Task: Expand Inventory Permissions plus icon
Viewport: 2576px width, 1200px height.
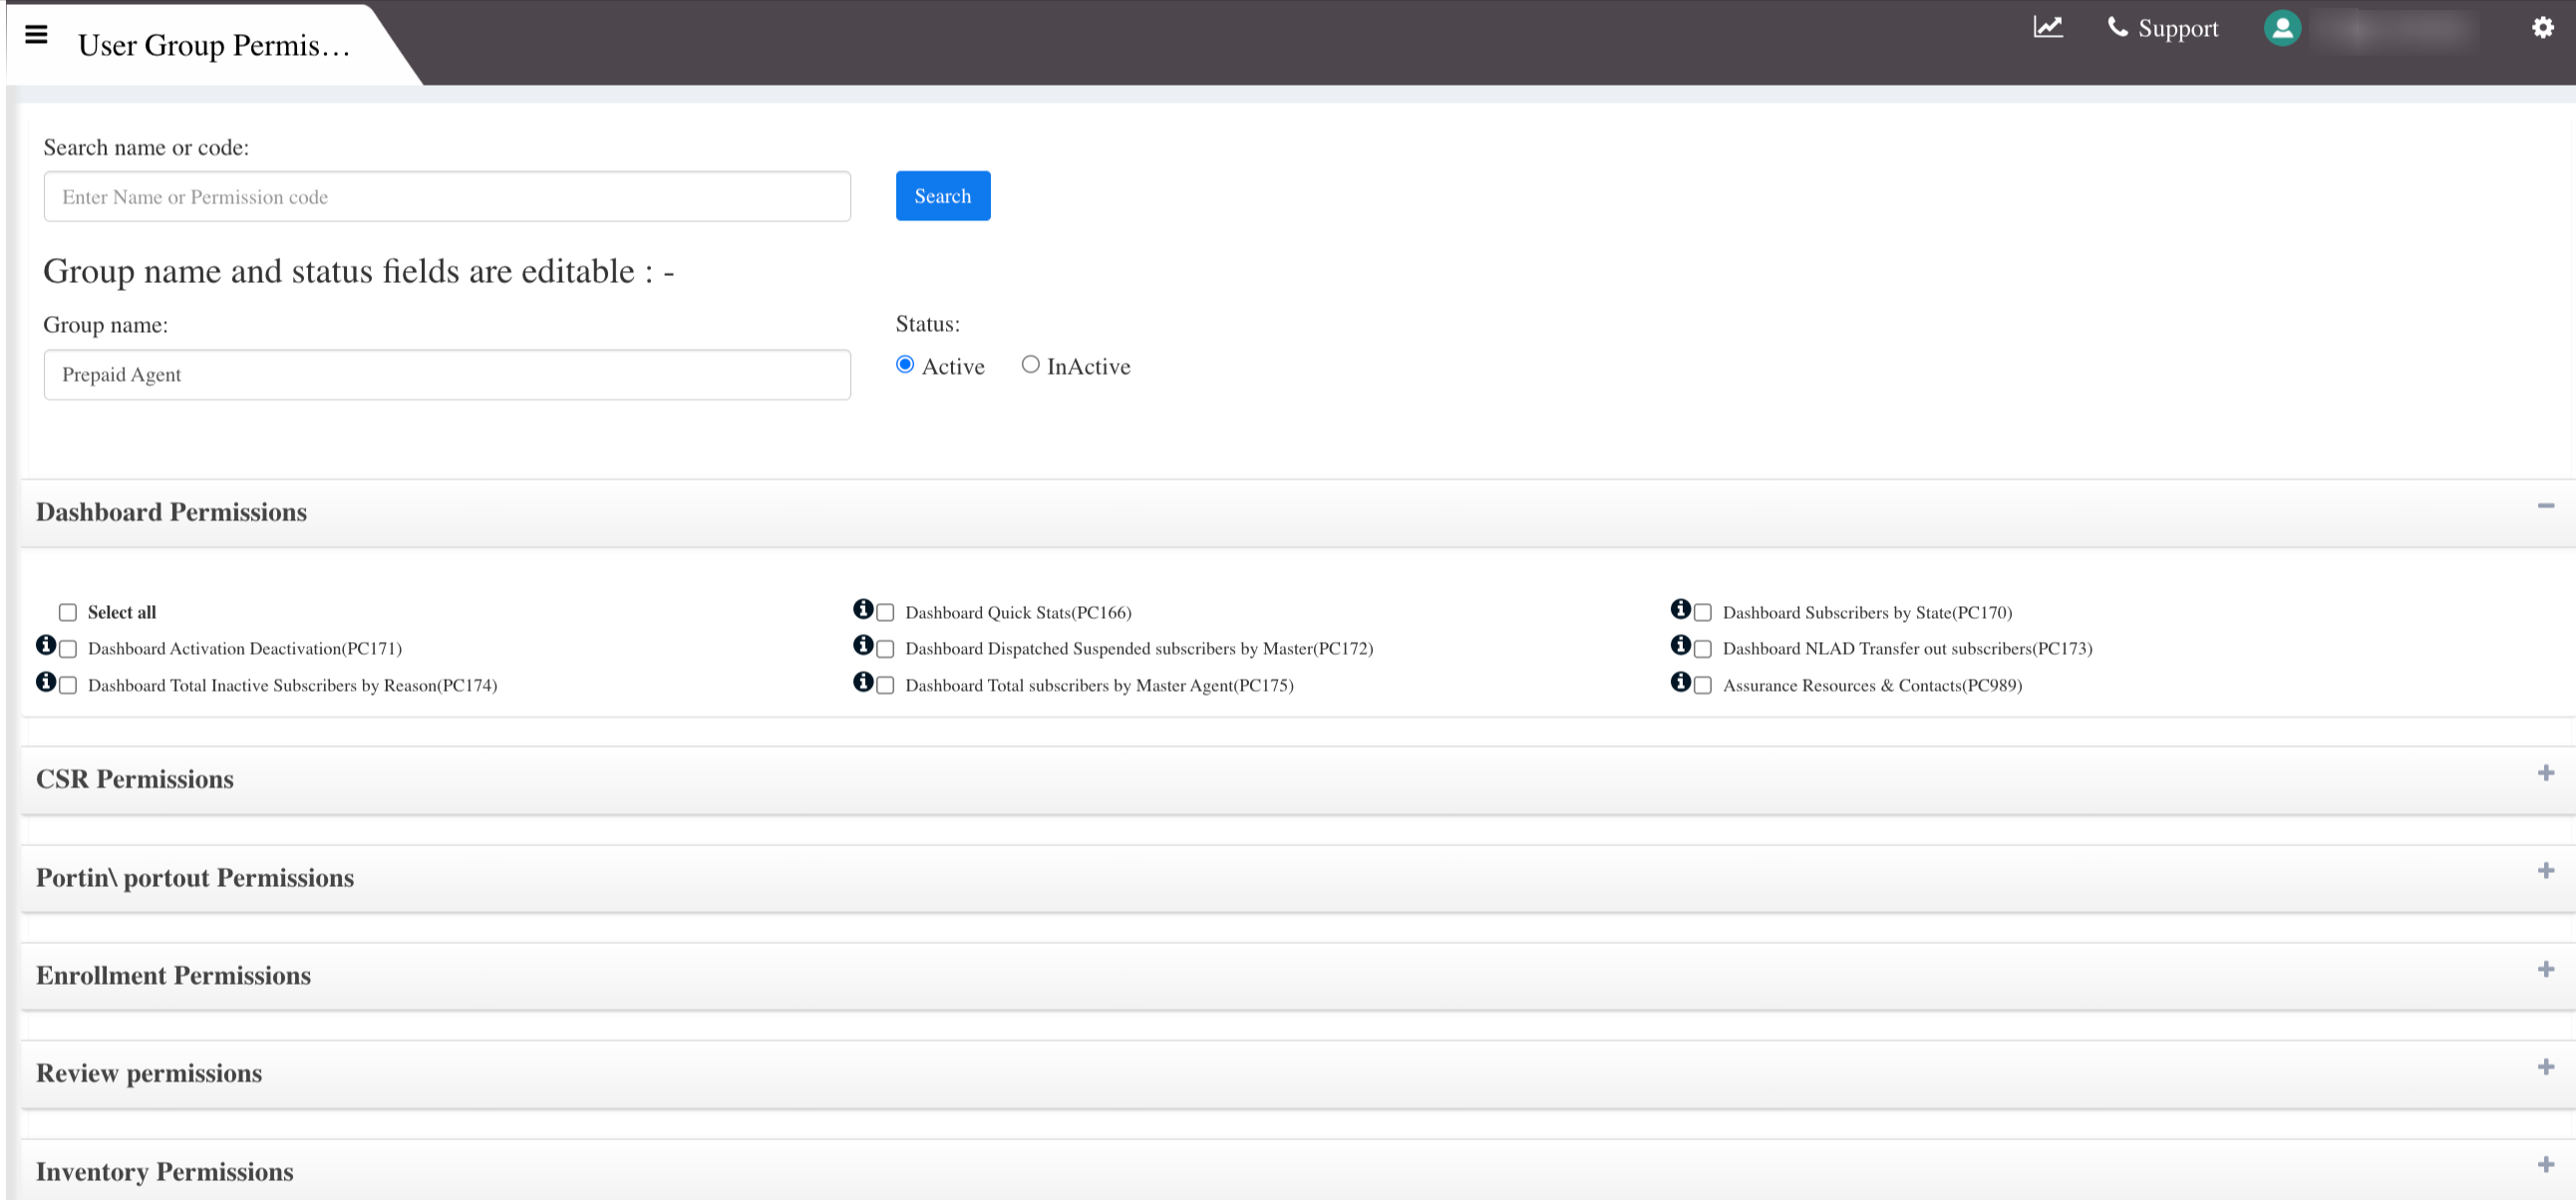Action: coord(2546,1165)
